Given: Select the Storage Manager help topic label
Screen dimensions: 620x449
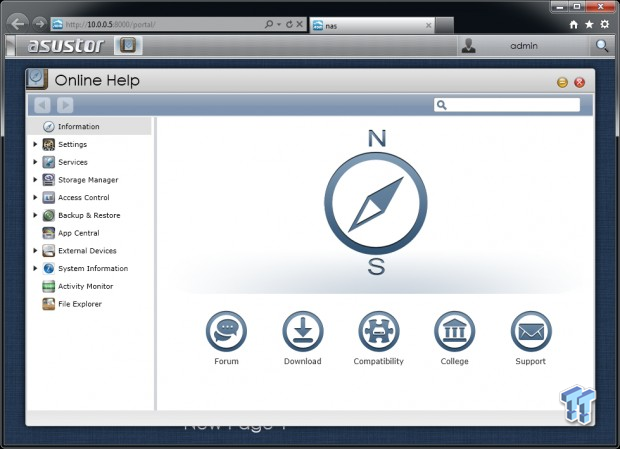Looking at the screenshot, I should tap(88, 180).
